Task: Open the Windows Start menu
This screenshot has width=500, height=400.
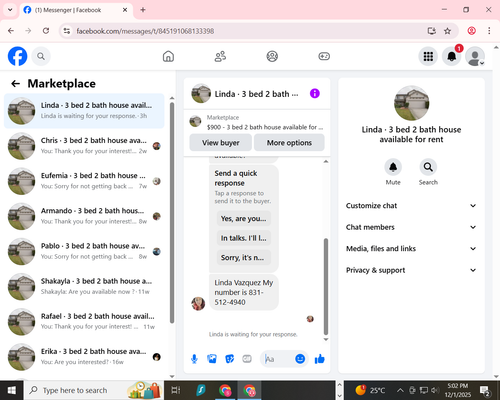Action: (12, 390)
